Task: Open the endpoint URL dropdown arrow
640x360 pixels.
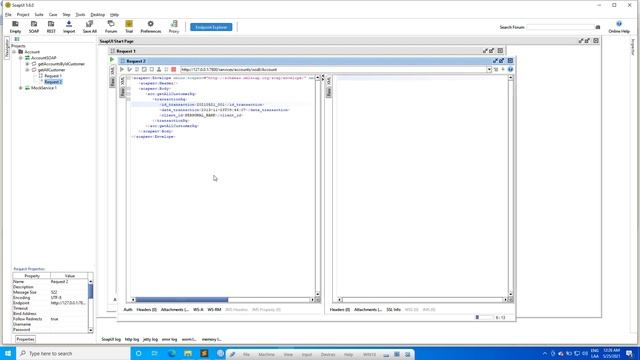Action: [489, 69]
